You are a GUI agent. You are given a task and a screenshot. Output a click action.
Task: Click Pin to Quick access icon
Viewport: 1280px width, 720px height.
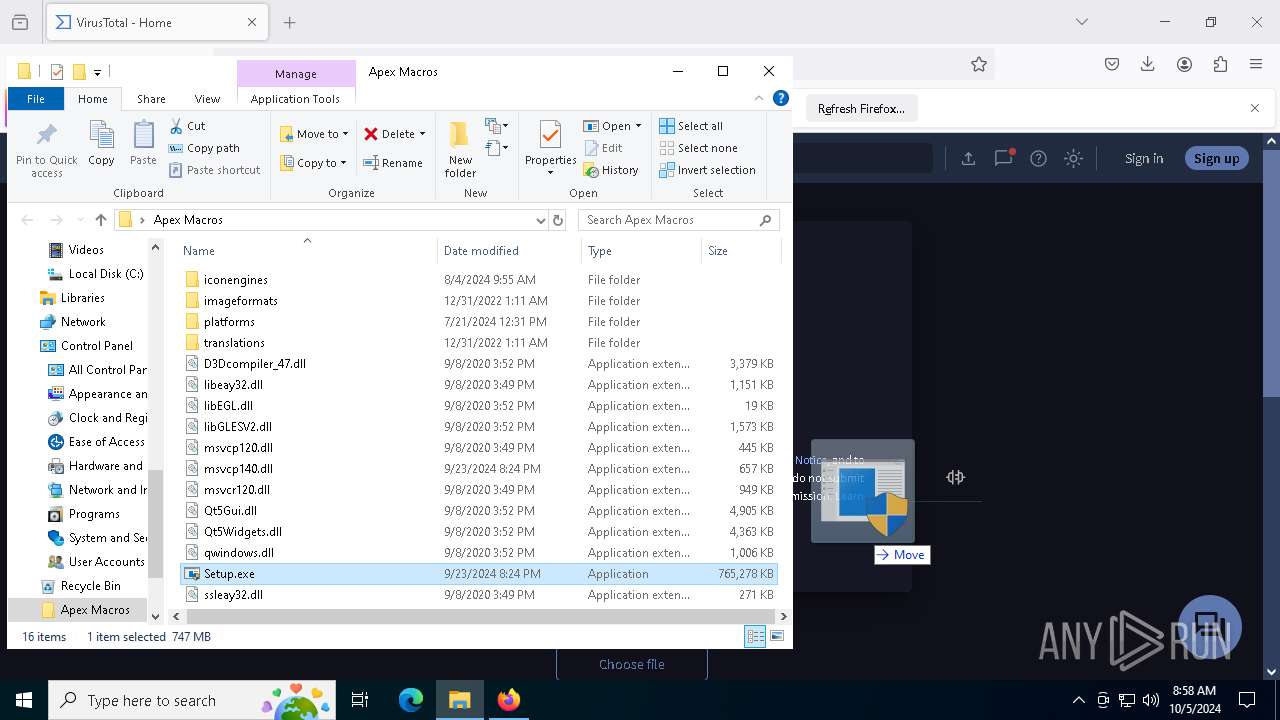pos(46,150)
